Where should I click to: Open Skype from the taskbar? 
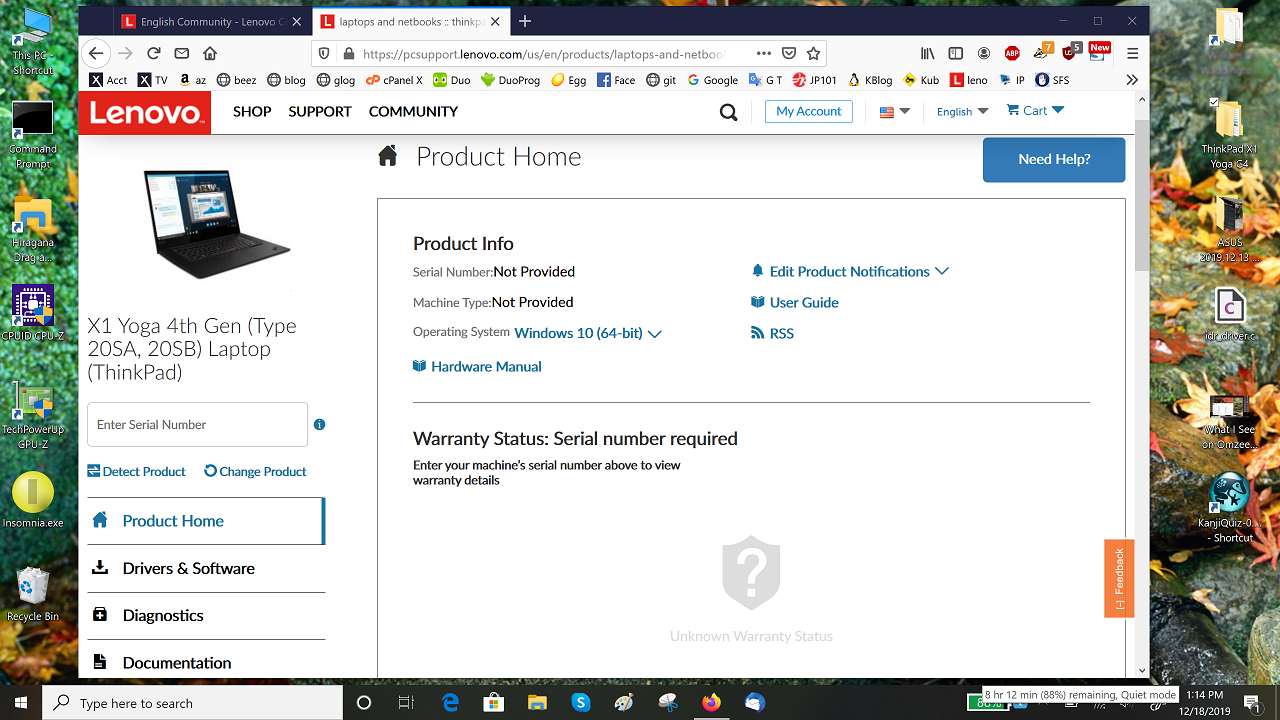[x=580, y=702]
